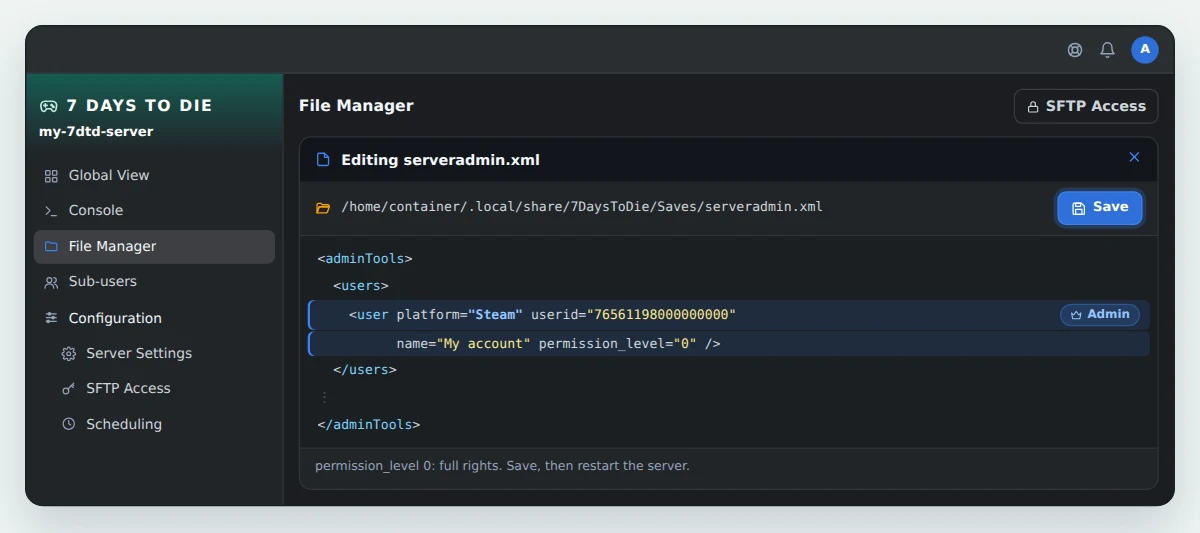Viewport: 1200px width, 533px height.
Task: Click the userid value 76561198000000000
Action: pos(661,315)
